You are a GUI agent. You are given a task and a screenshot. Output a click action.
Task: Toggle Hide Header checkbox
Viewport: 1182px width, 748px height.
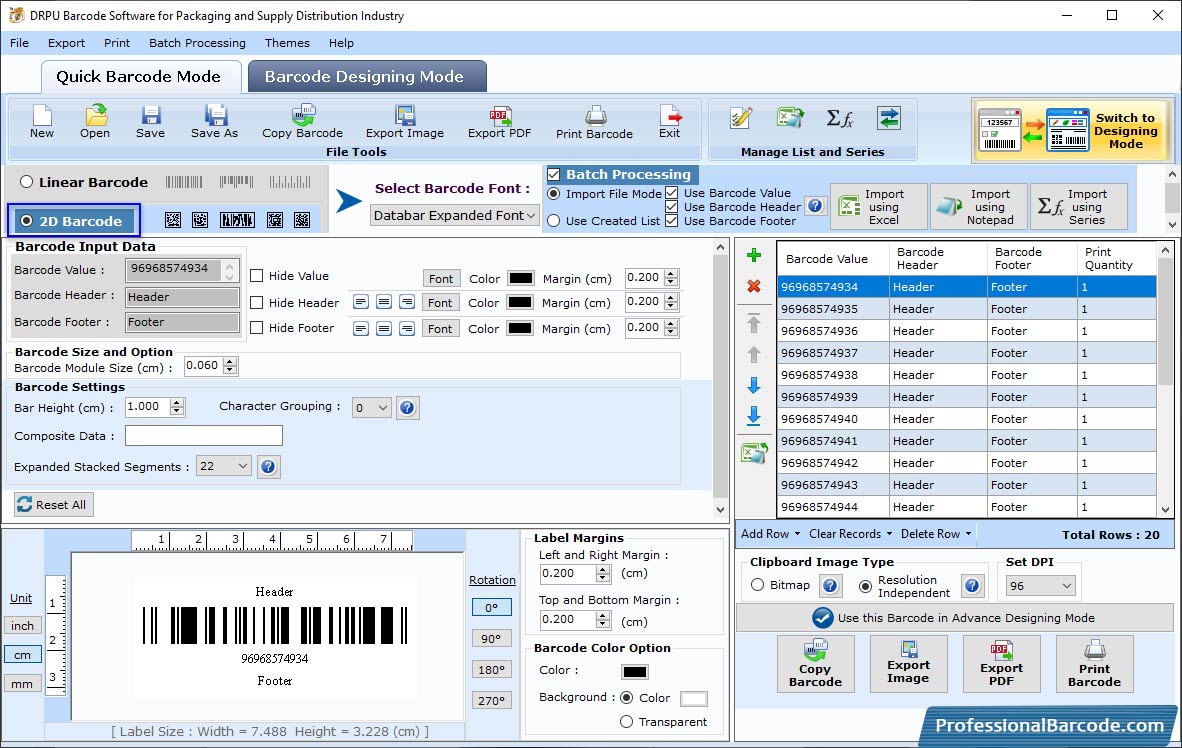(256, 302)
